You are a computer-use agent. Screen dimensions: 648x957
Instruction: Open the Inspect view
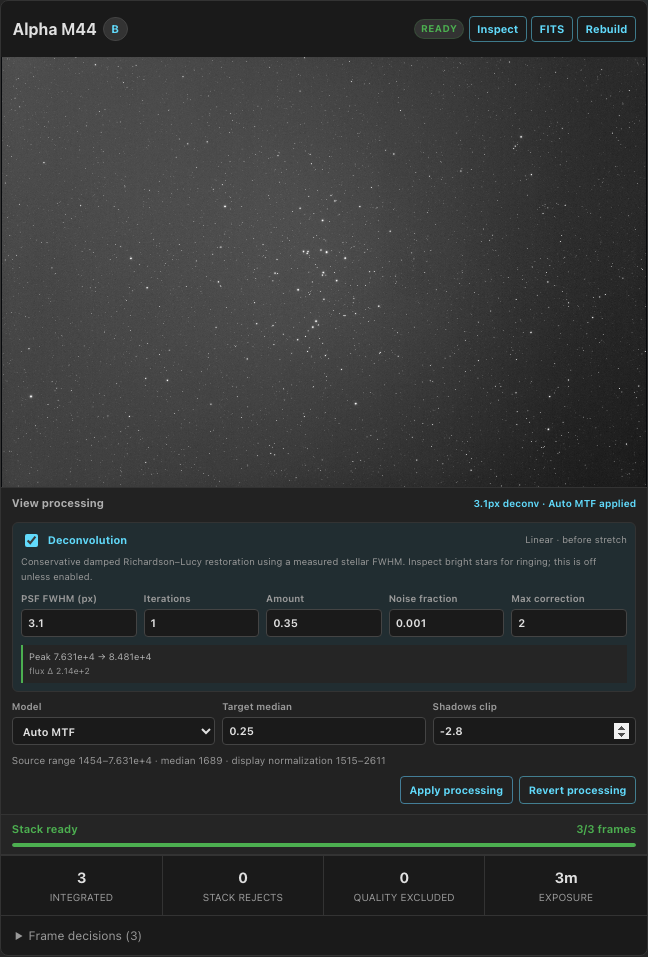coord(497,29)
